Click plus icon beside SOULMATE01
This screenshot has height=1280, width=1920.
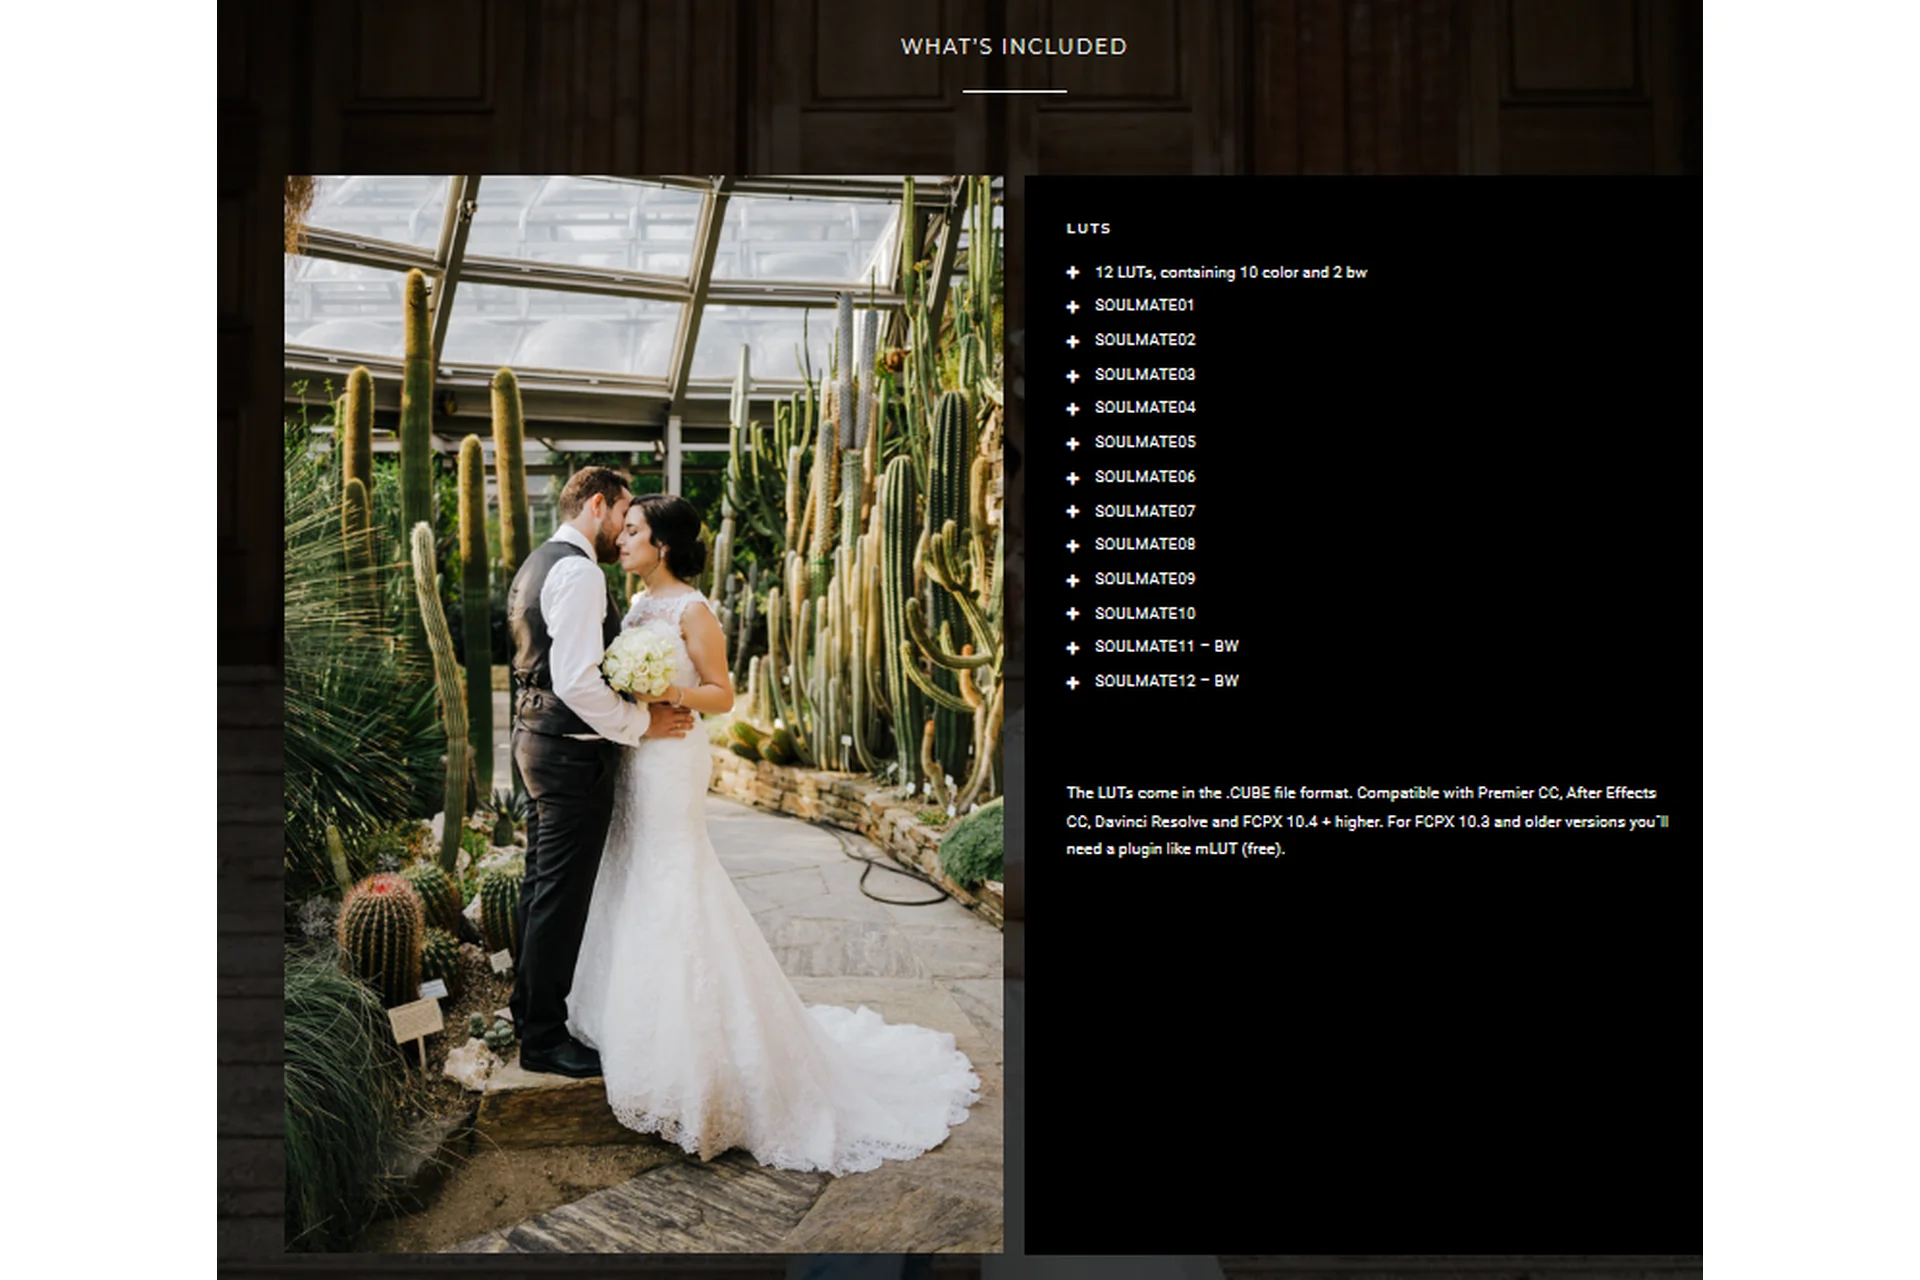tap(1072, 306)
